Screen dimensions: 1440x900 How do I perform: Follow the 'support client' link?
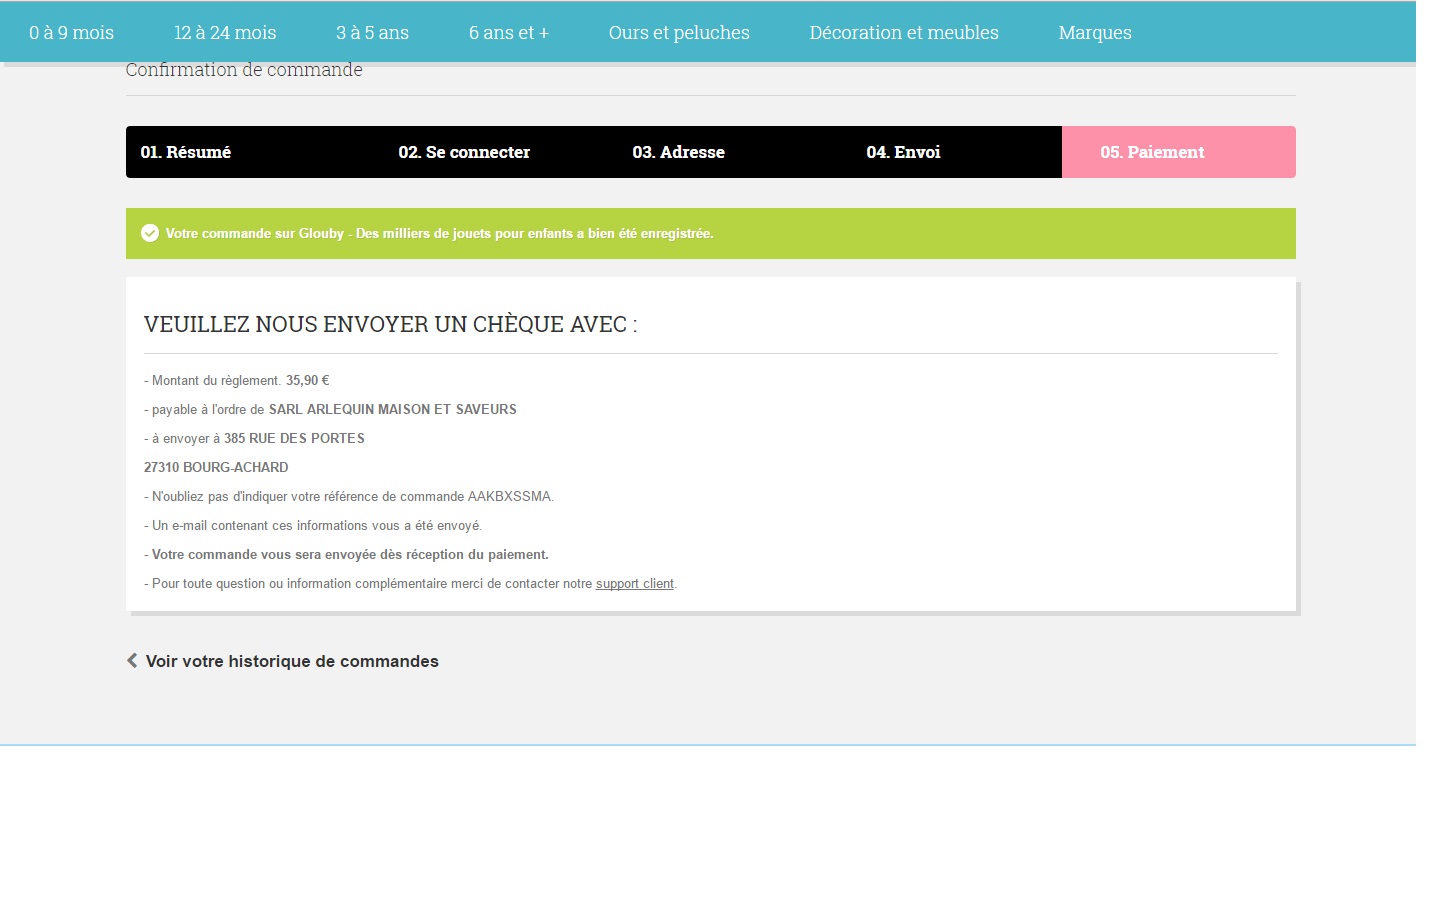(x=635, y=584)
